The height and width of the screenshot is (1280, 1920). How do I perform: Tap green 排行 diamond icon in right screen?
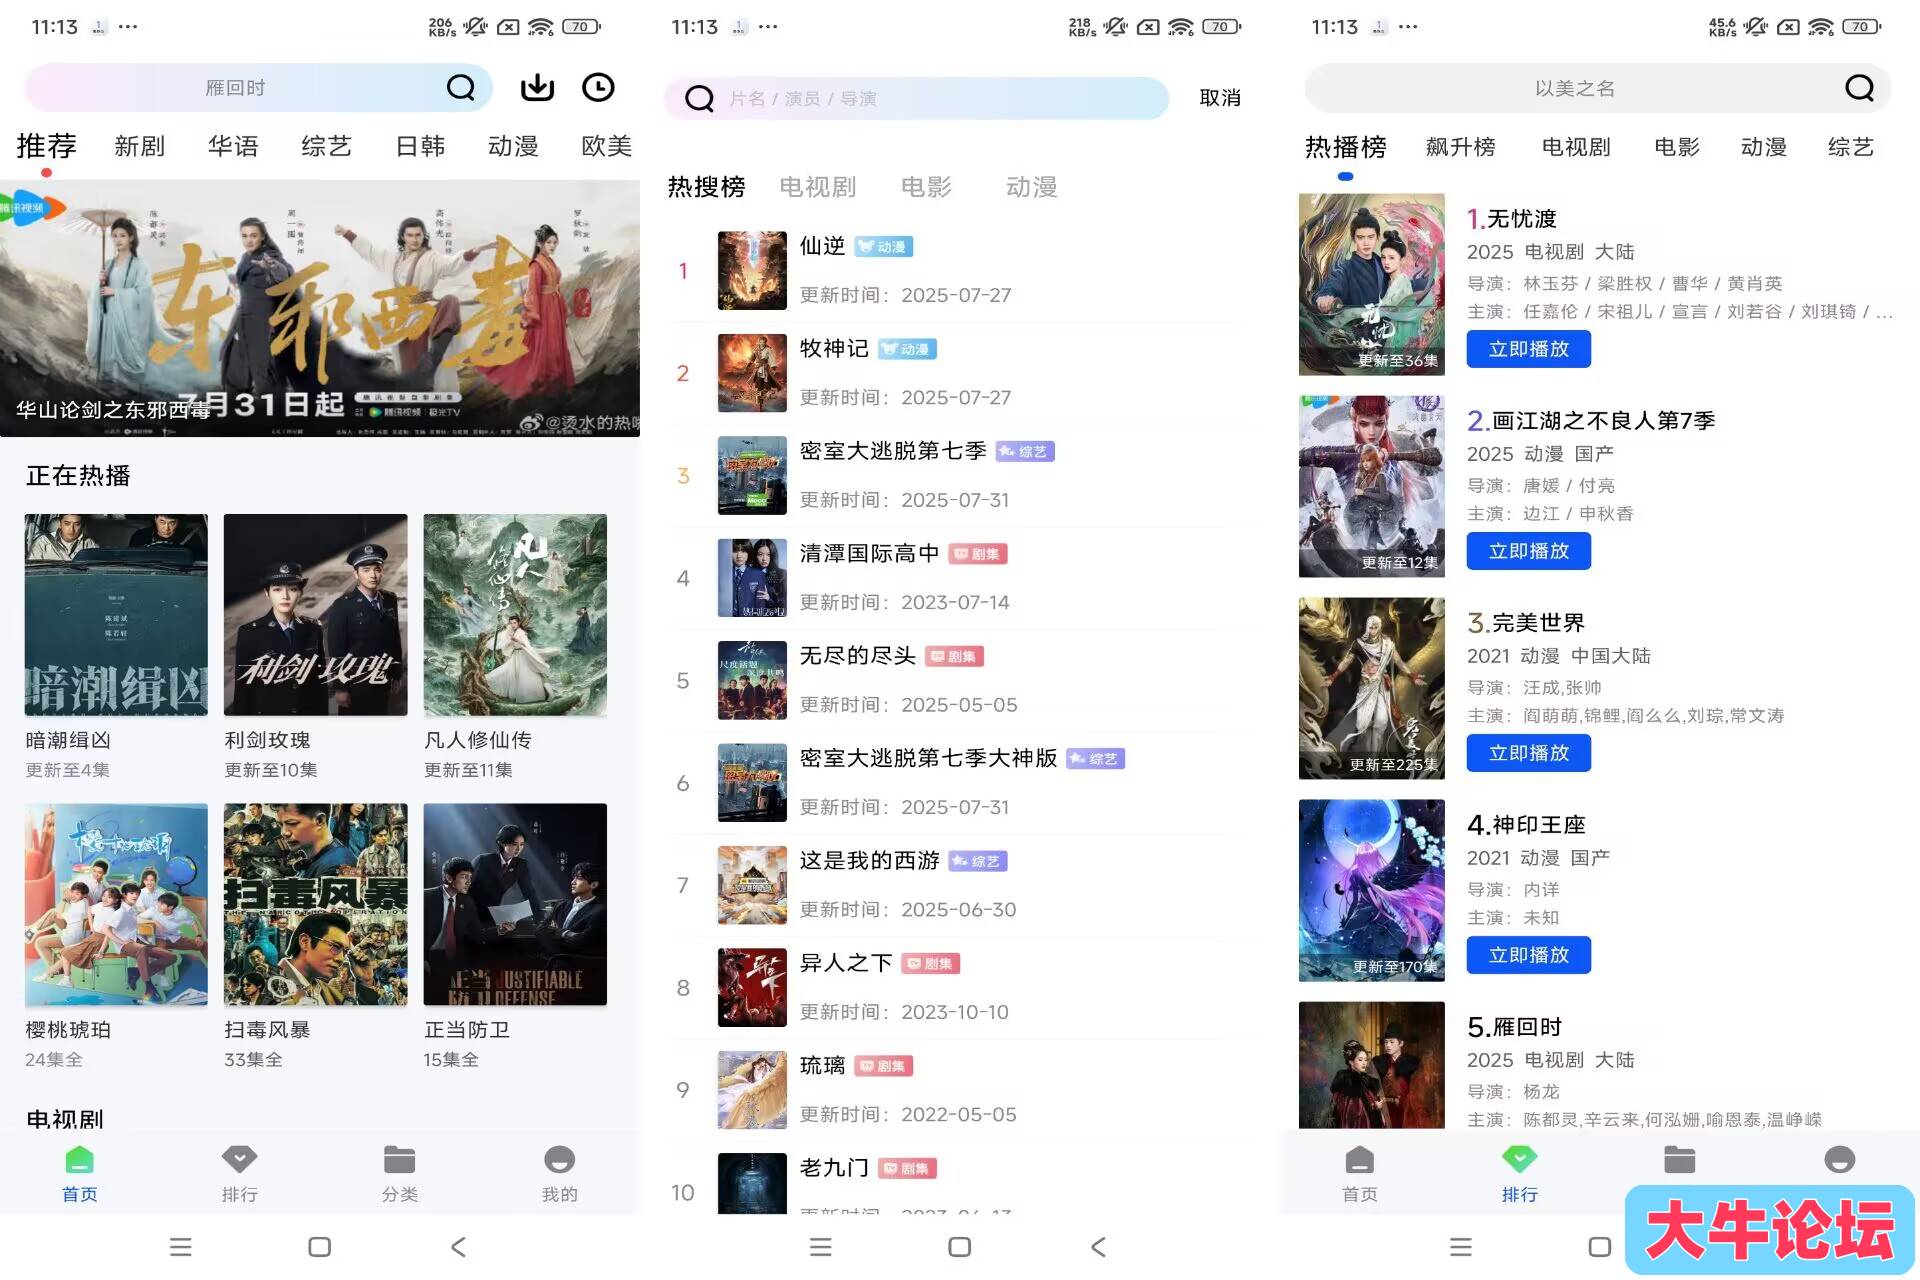(x=1519, y=1160)
